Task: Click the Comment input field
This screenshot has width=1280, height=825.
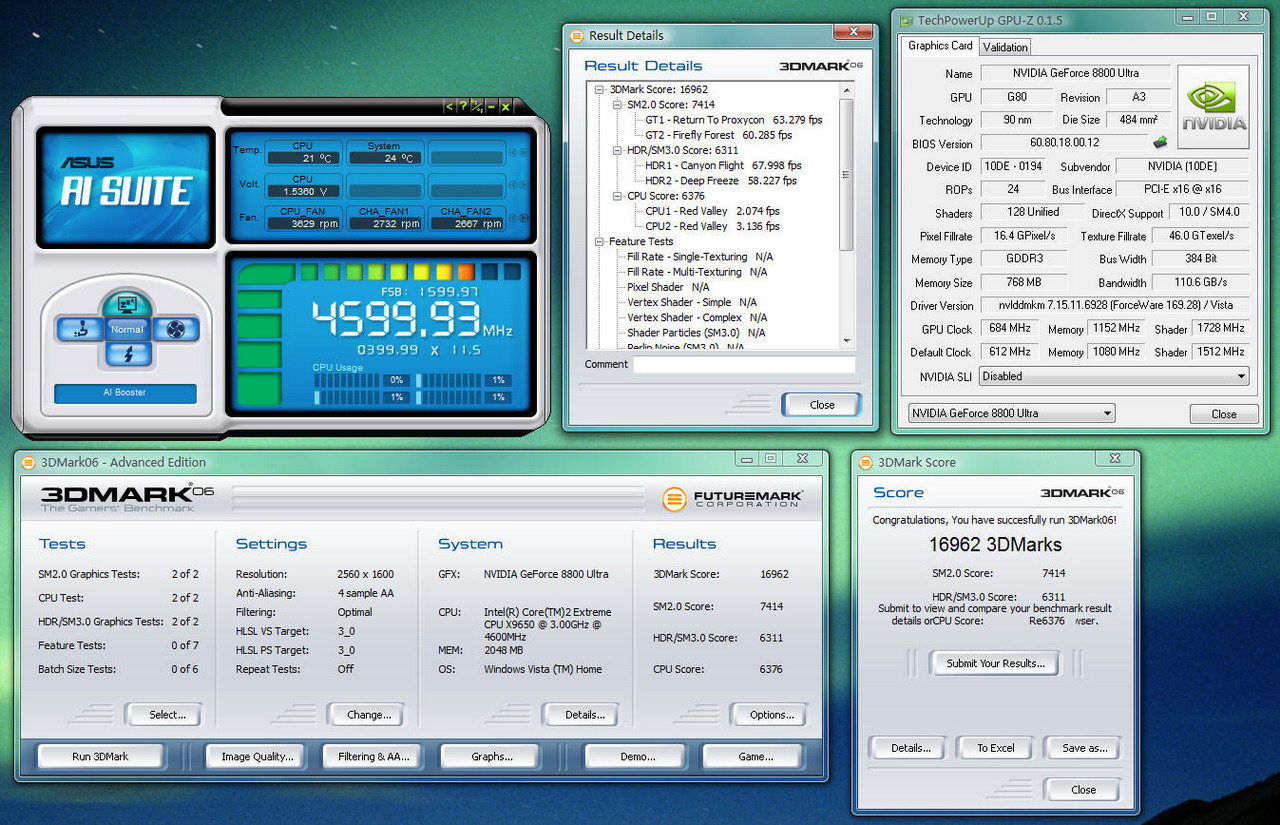Action: point(743,364)
